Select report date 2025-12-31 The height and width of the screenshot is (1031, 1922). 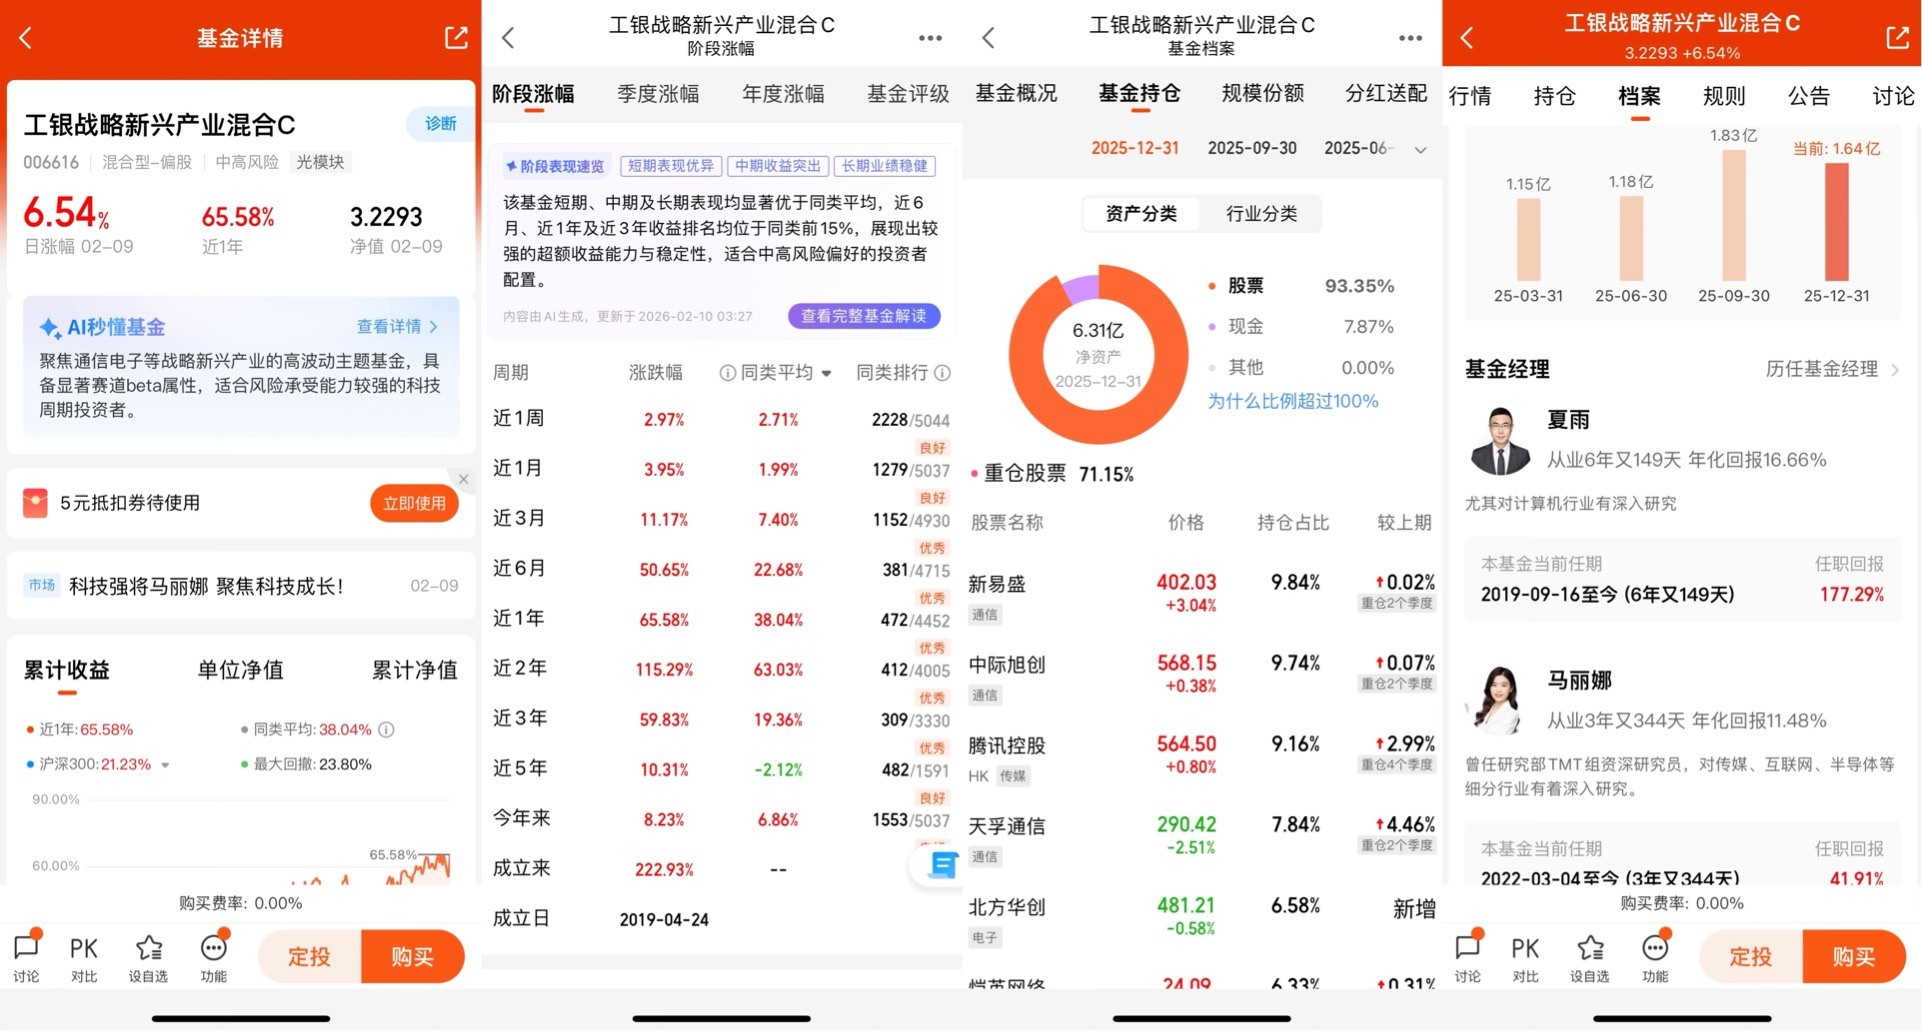tap(1135, 148)
